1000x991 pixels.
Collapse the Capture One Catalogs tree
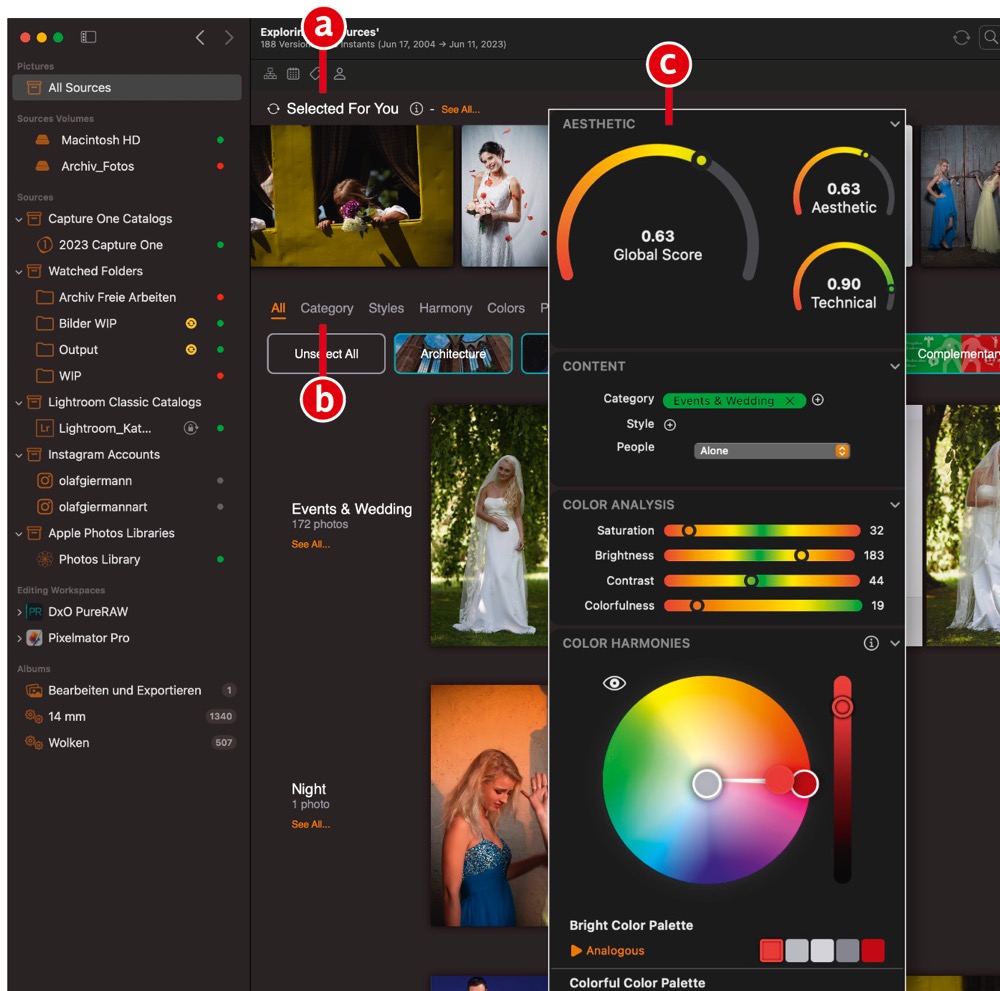19,219
